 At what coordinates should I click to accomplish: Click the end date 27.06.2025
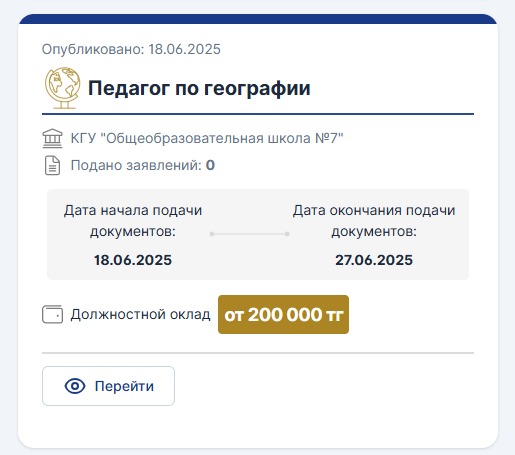(x=374, y=260)
